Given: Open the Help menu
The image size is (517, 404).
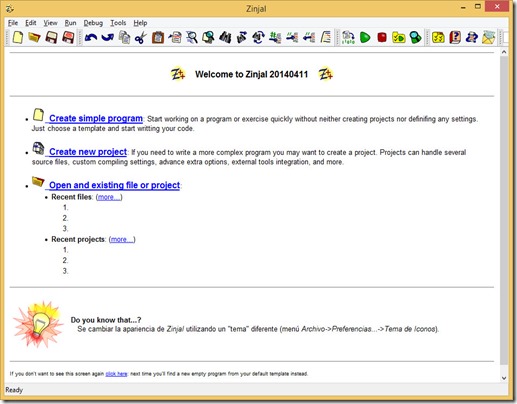Looking at the screenshot, I should 140,23.
